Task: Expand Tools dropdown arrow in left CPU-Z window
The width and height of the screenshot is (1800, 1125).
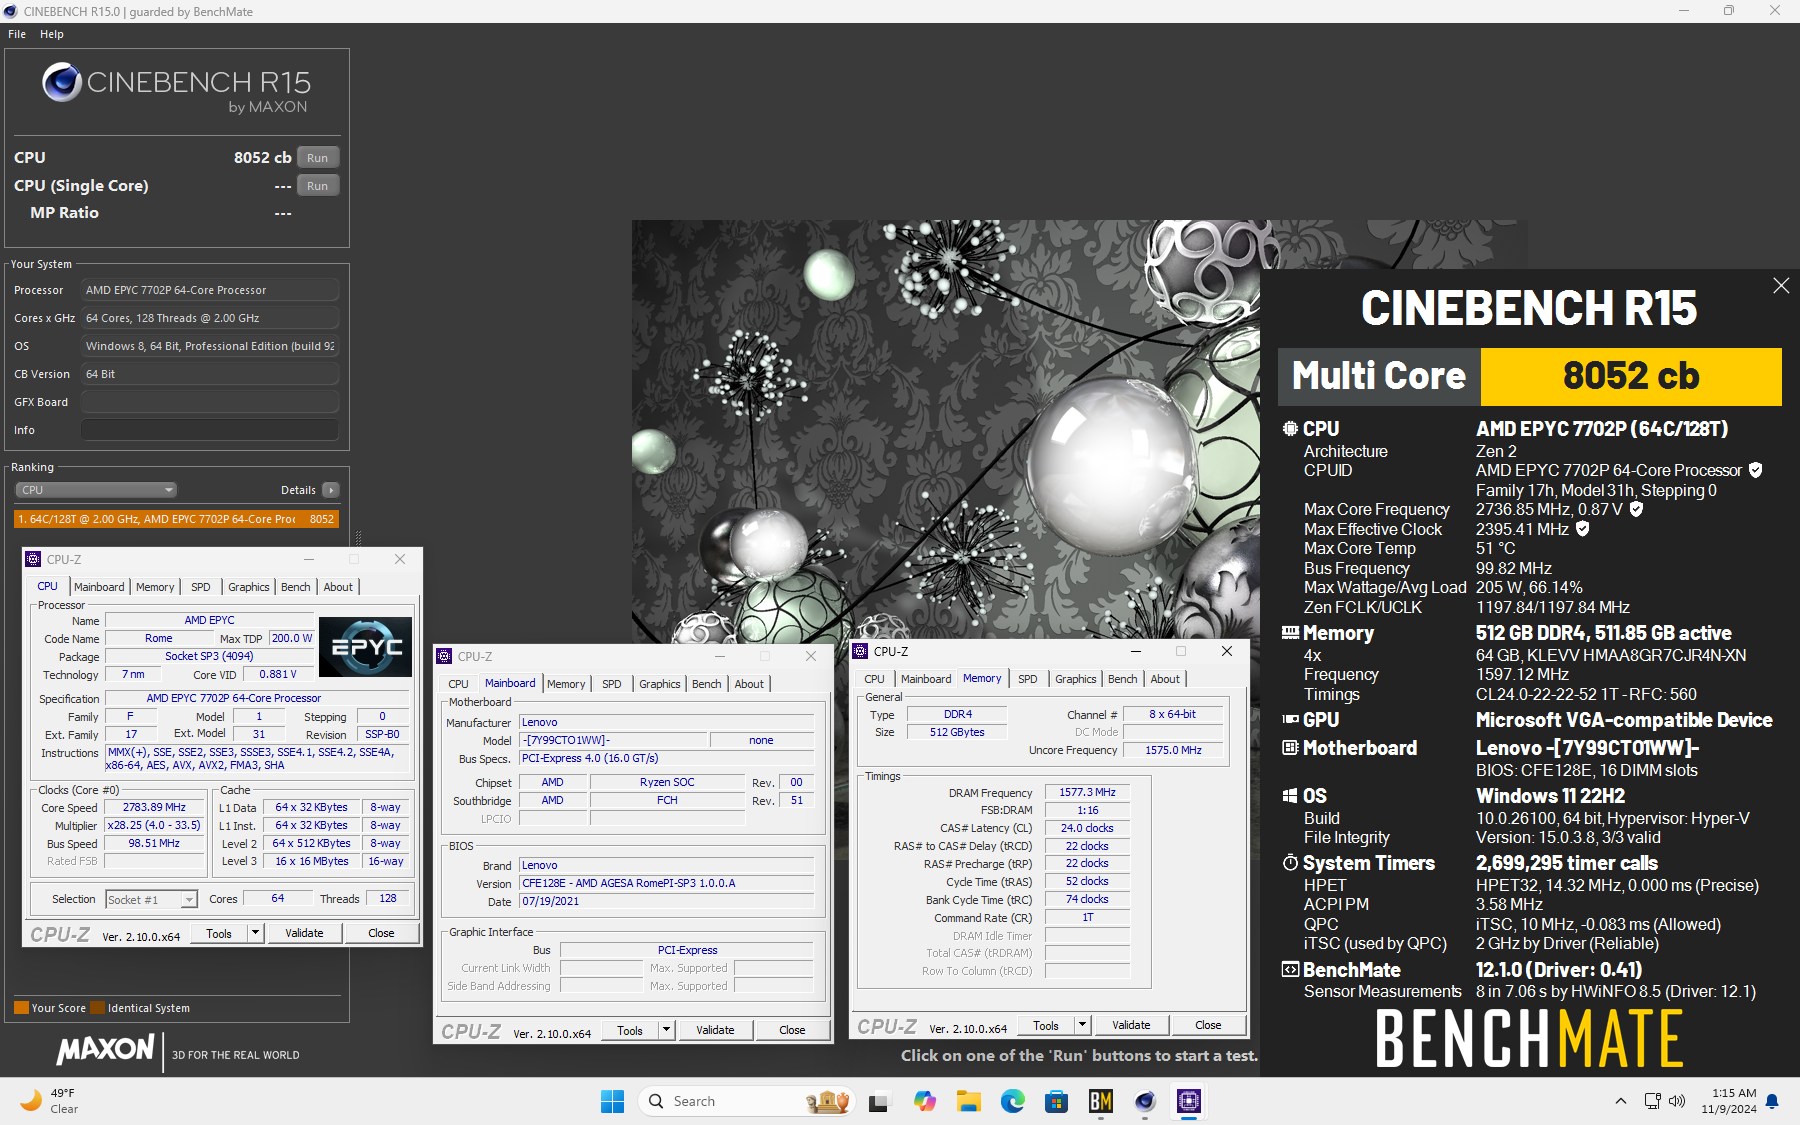Action: click(256, 933)
